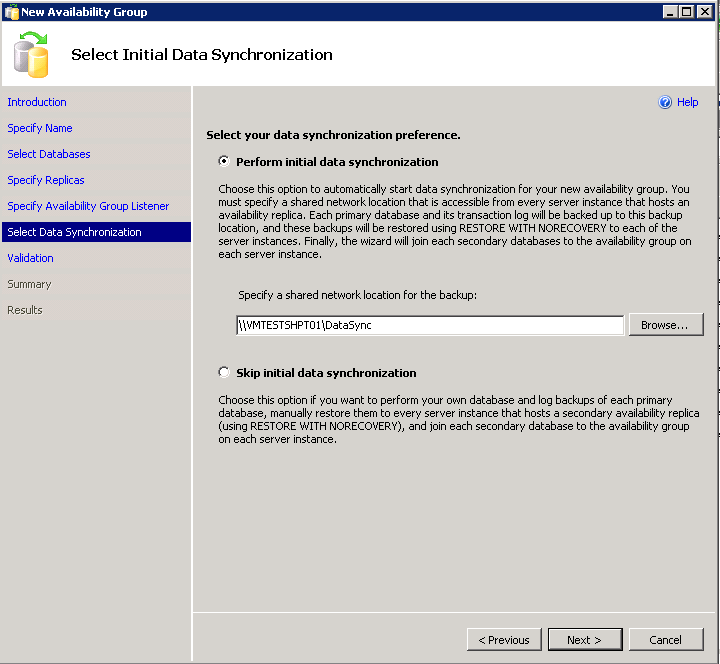Screen dimensions: 720x664
Task: Click the title bar window icon
Action: [x=10, y=11]
